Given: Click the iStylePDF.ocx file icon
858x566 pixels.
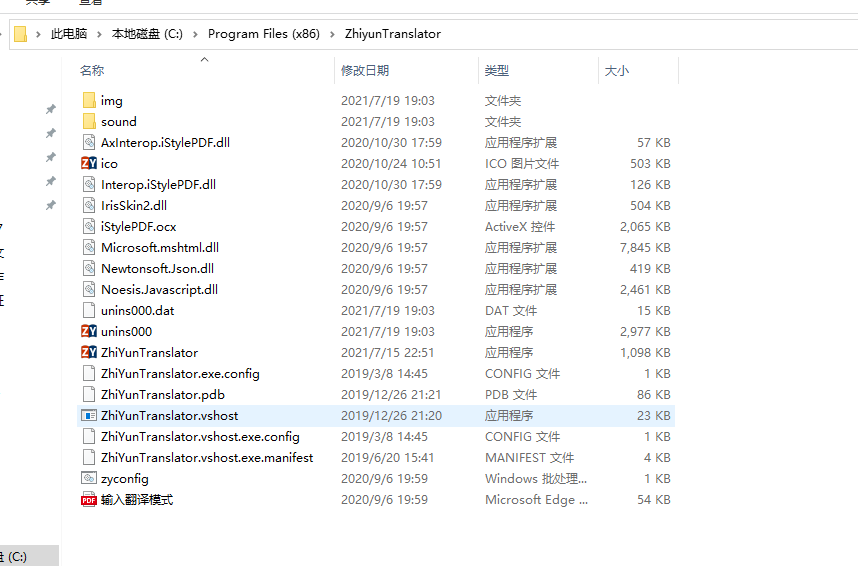Looking at the screenshot, I should pyautogui.click(x=89, y=226).
